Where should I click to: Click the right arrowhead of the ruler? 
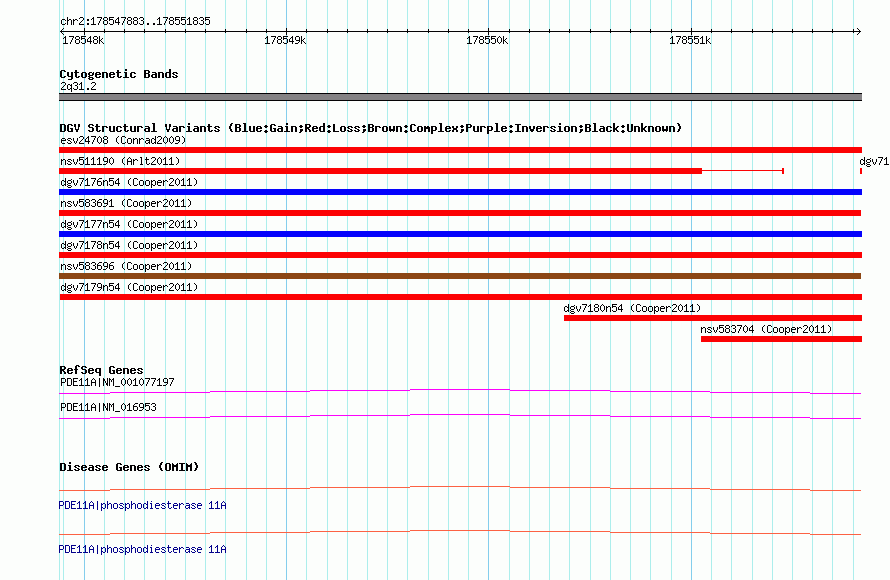tap(858, 31)
